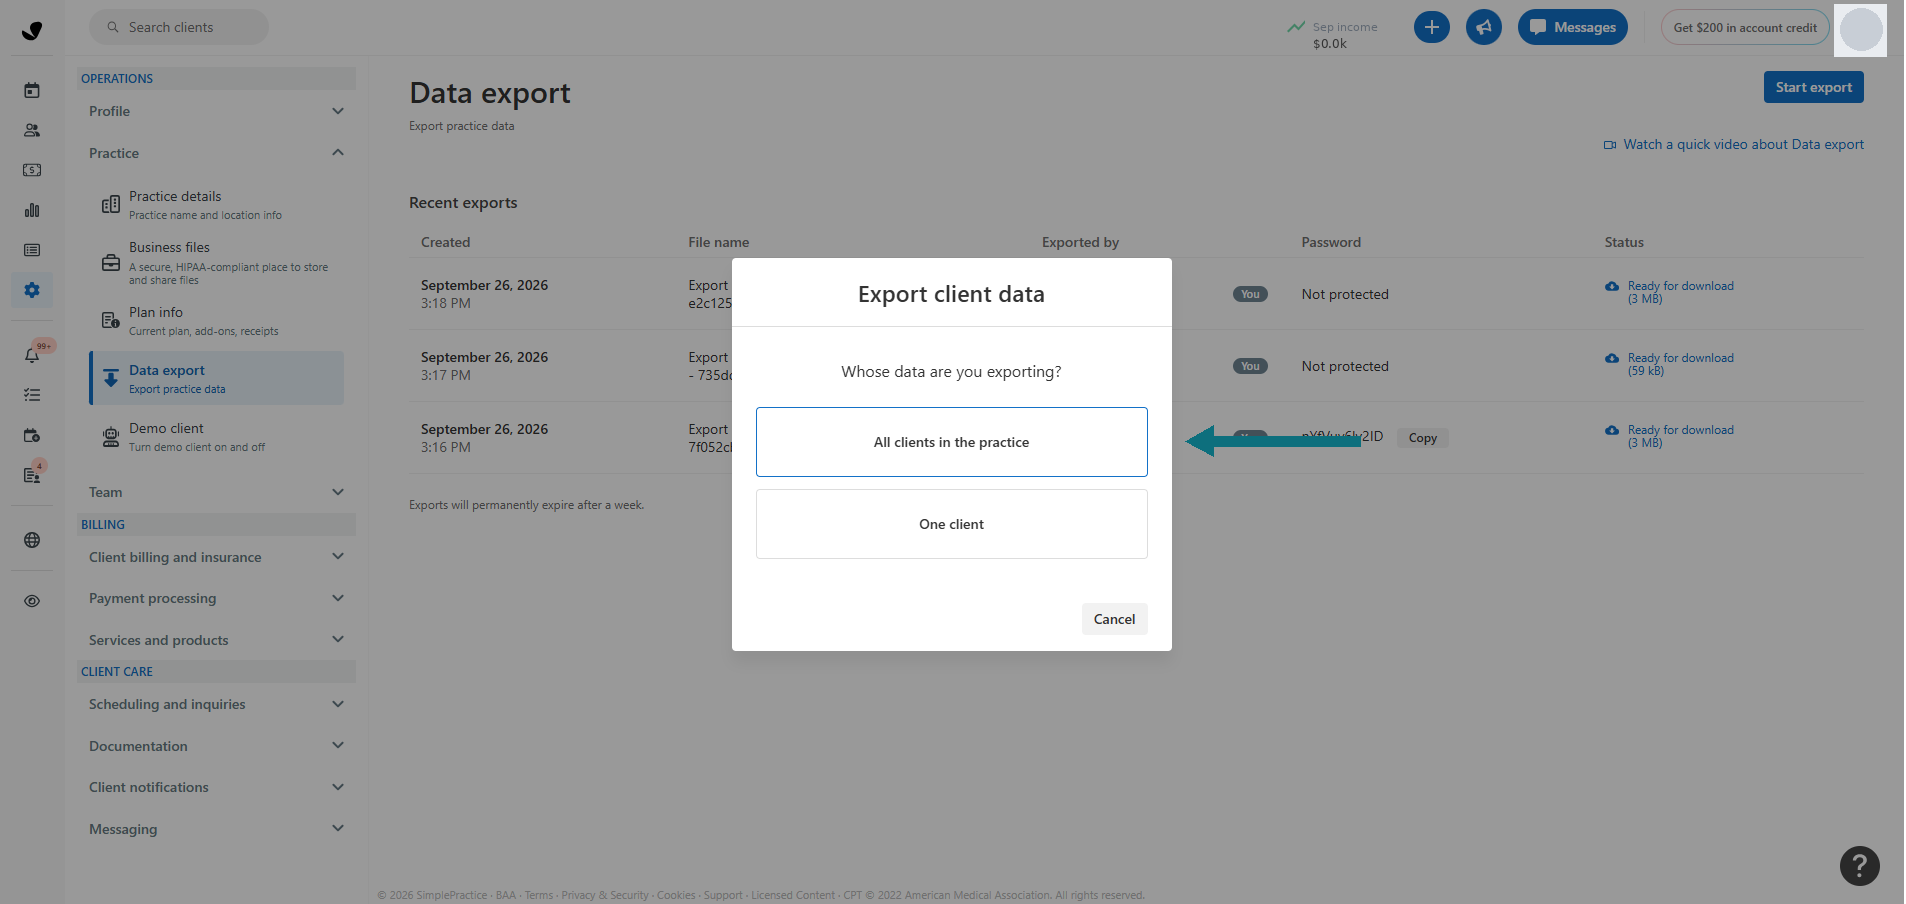The width and height of the screenshot is (1906, 904).
Task: Expand Services and products section
Action: (x=216, y=640)
